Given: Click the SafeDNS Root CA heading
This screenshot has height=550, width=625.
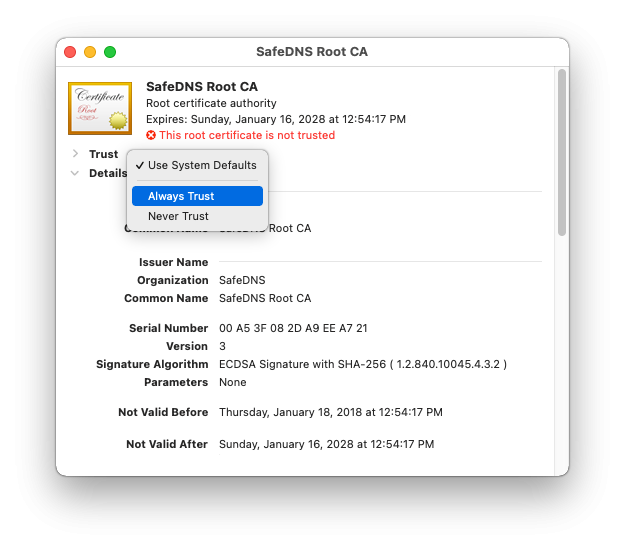Looking at the screenshot, I should (x=202, y=86).
